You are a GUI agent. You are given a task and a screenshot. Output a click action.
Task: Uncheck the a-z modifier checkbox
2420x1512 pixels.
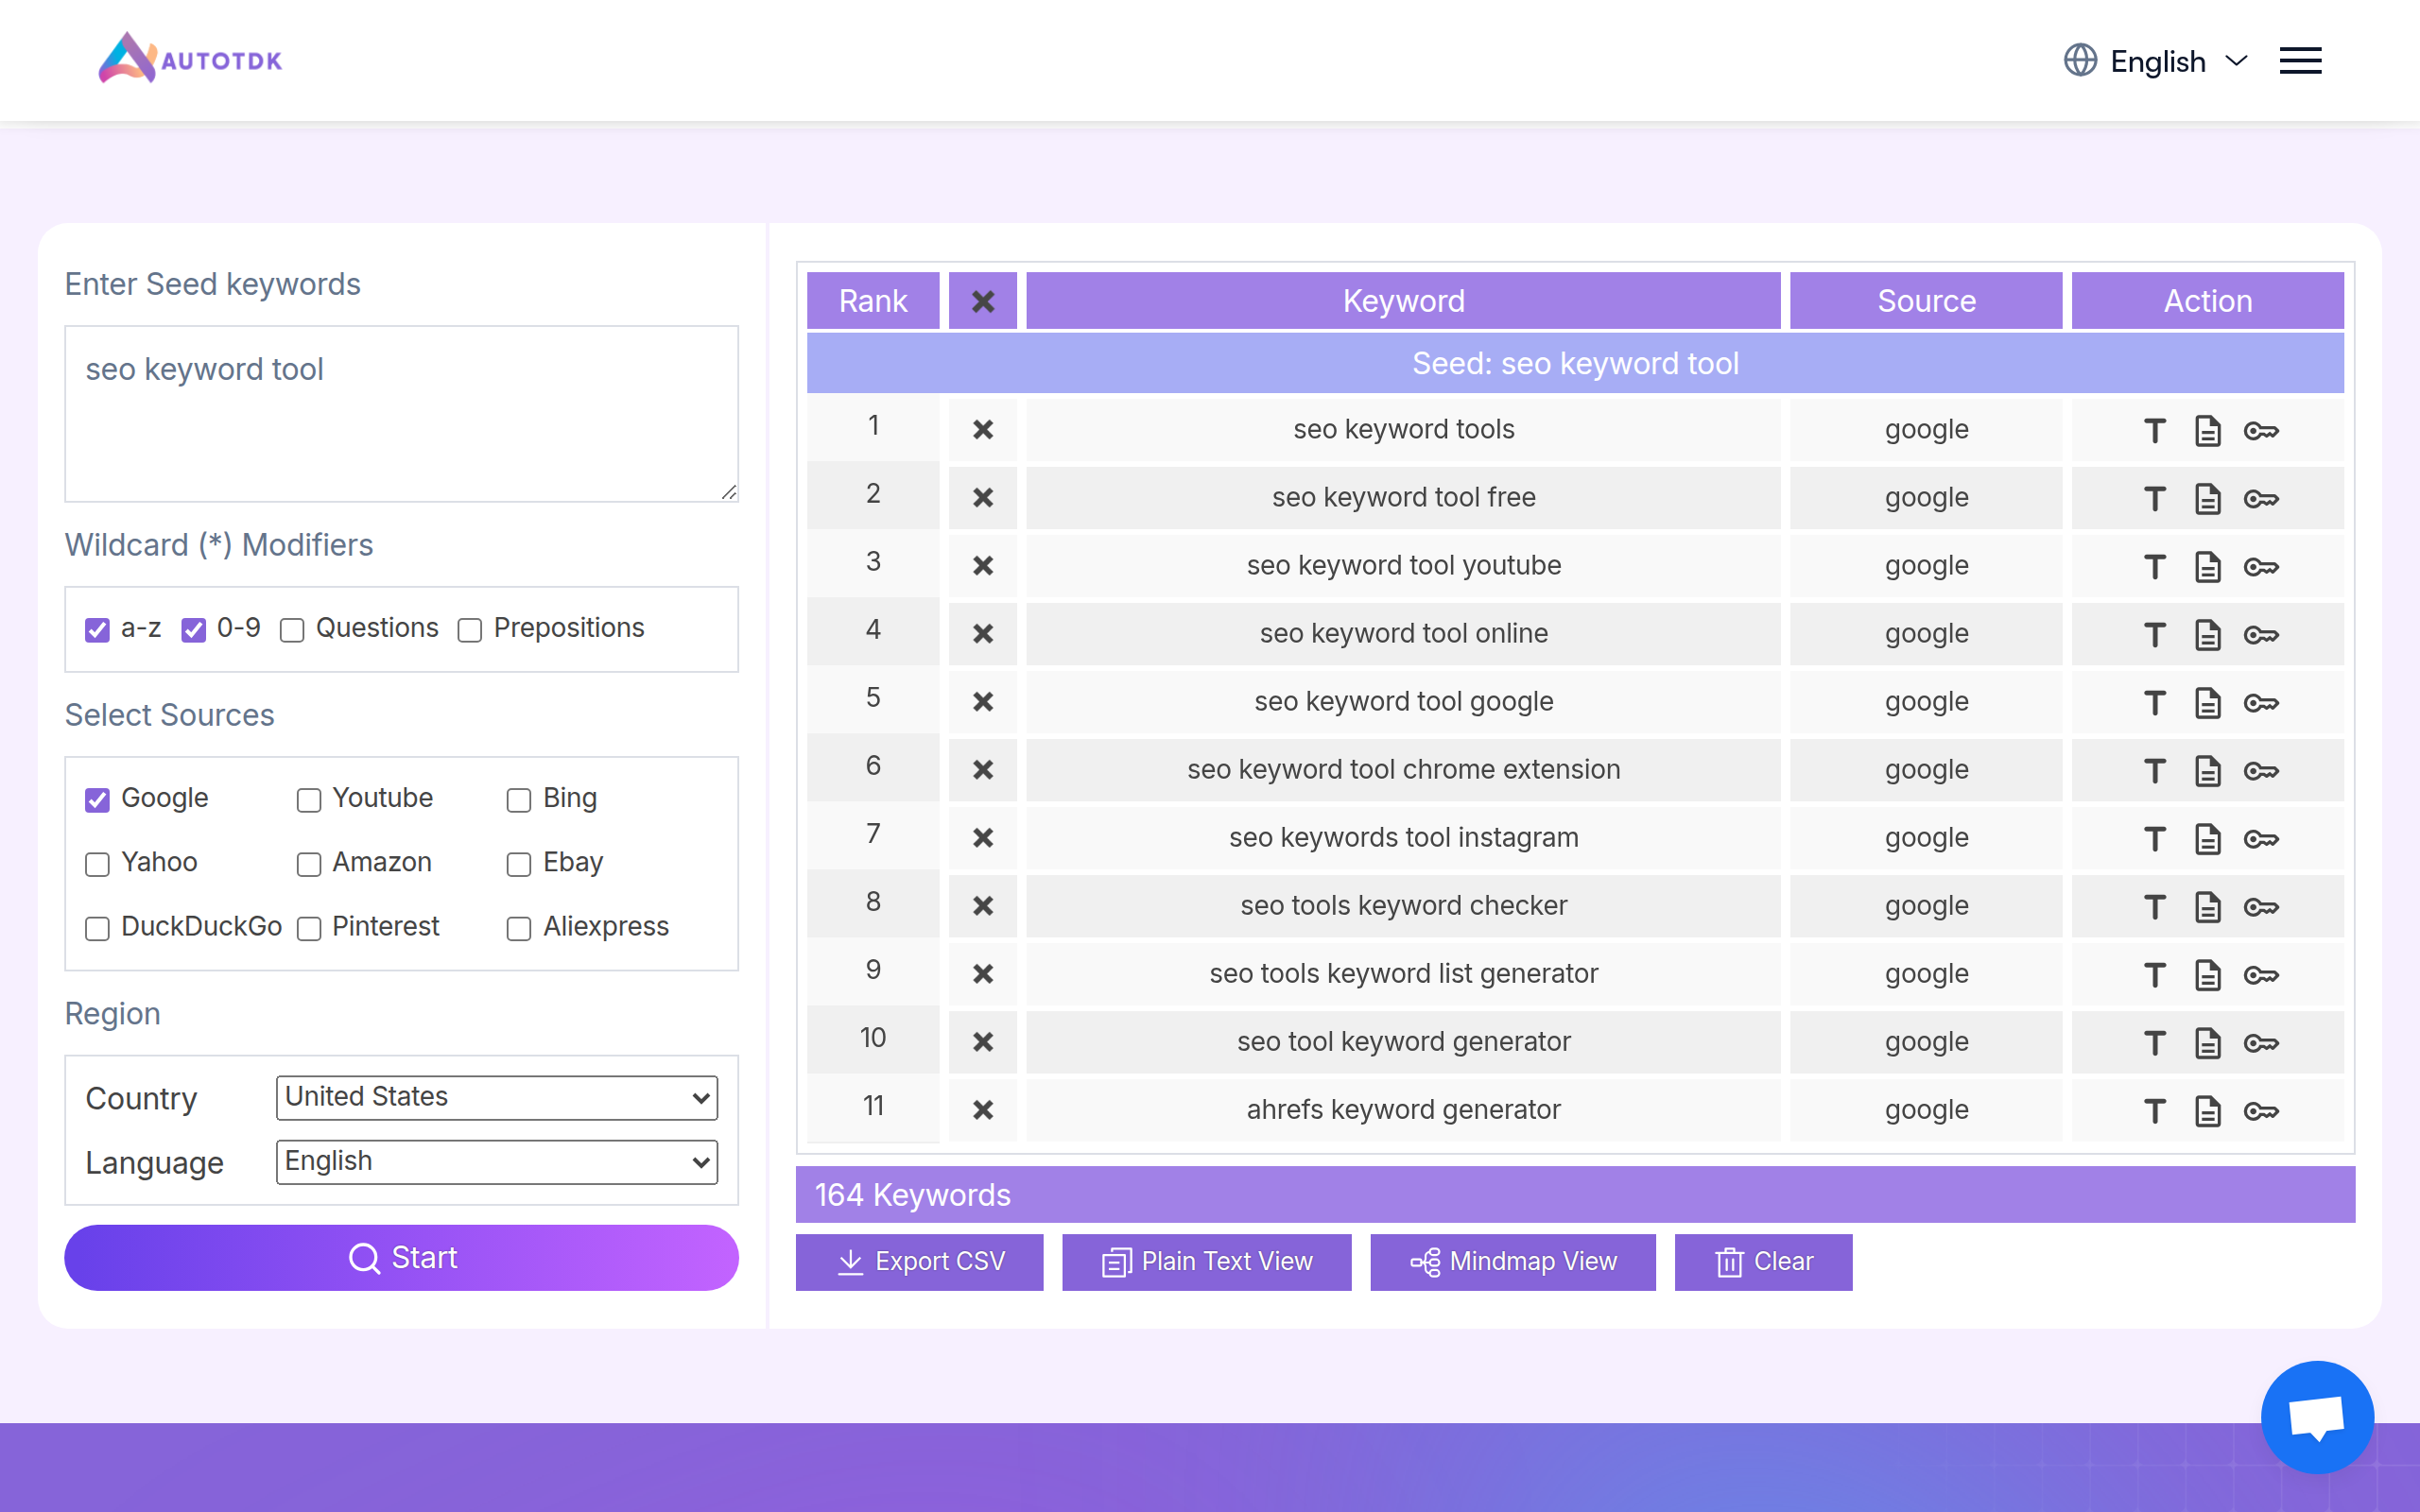(x=97, y=630)
